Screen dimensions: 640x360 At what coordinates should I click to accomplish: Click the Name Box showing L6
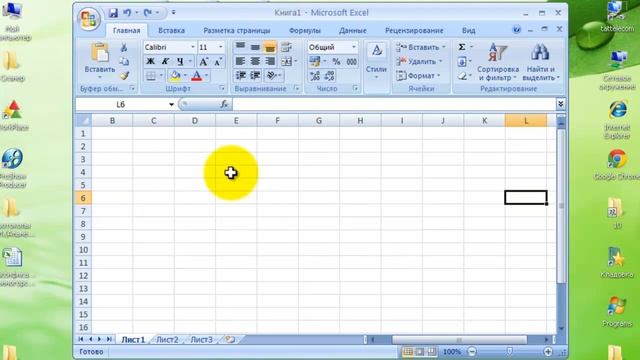pos(121,104)
